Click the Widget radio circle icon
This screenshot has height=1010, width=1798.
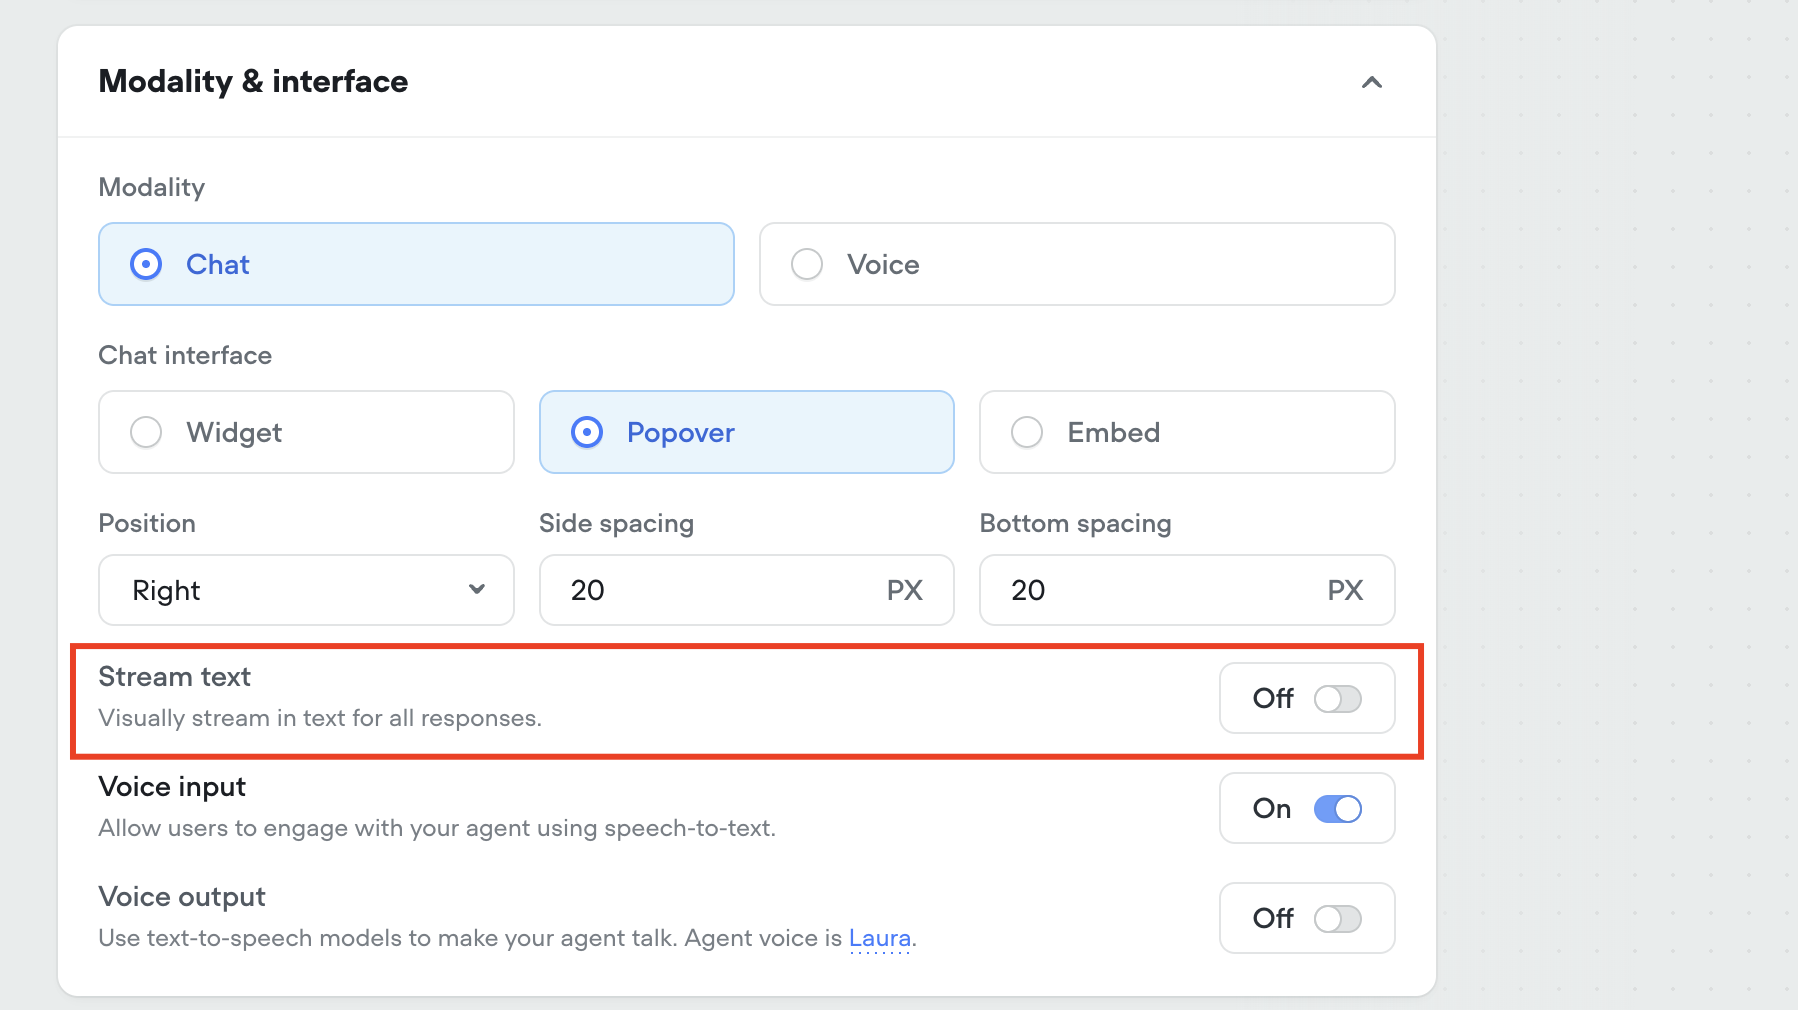coord(146,432)
